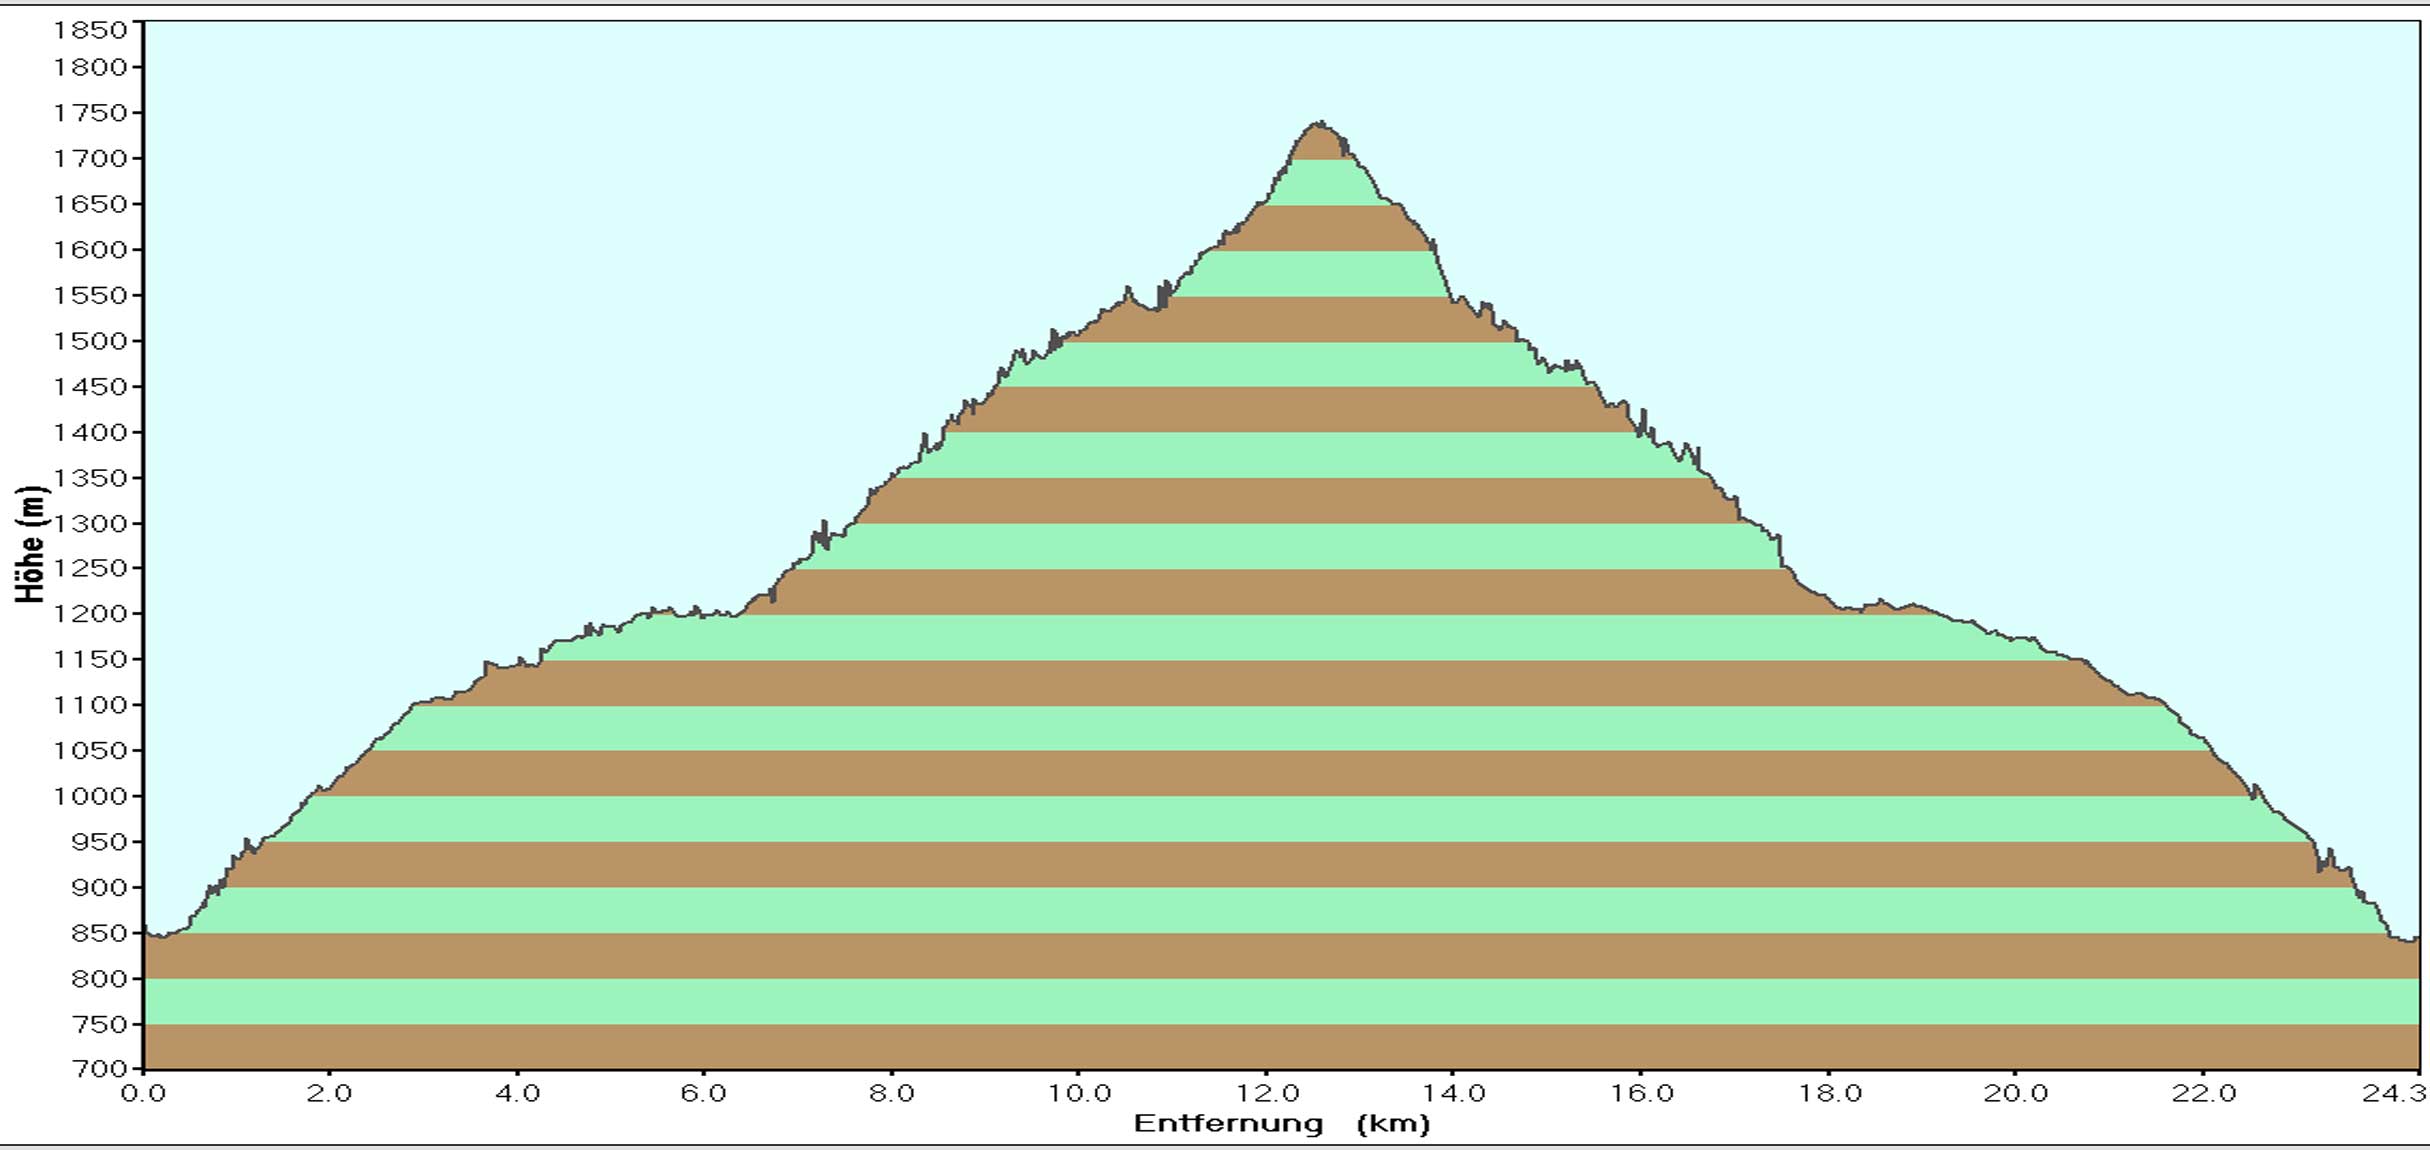The image size is (2430, 1150).
Task: Click the 0.0 km start distance label
Action: [143, 1093]
